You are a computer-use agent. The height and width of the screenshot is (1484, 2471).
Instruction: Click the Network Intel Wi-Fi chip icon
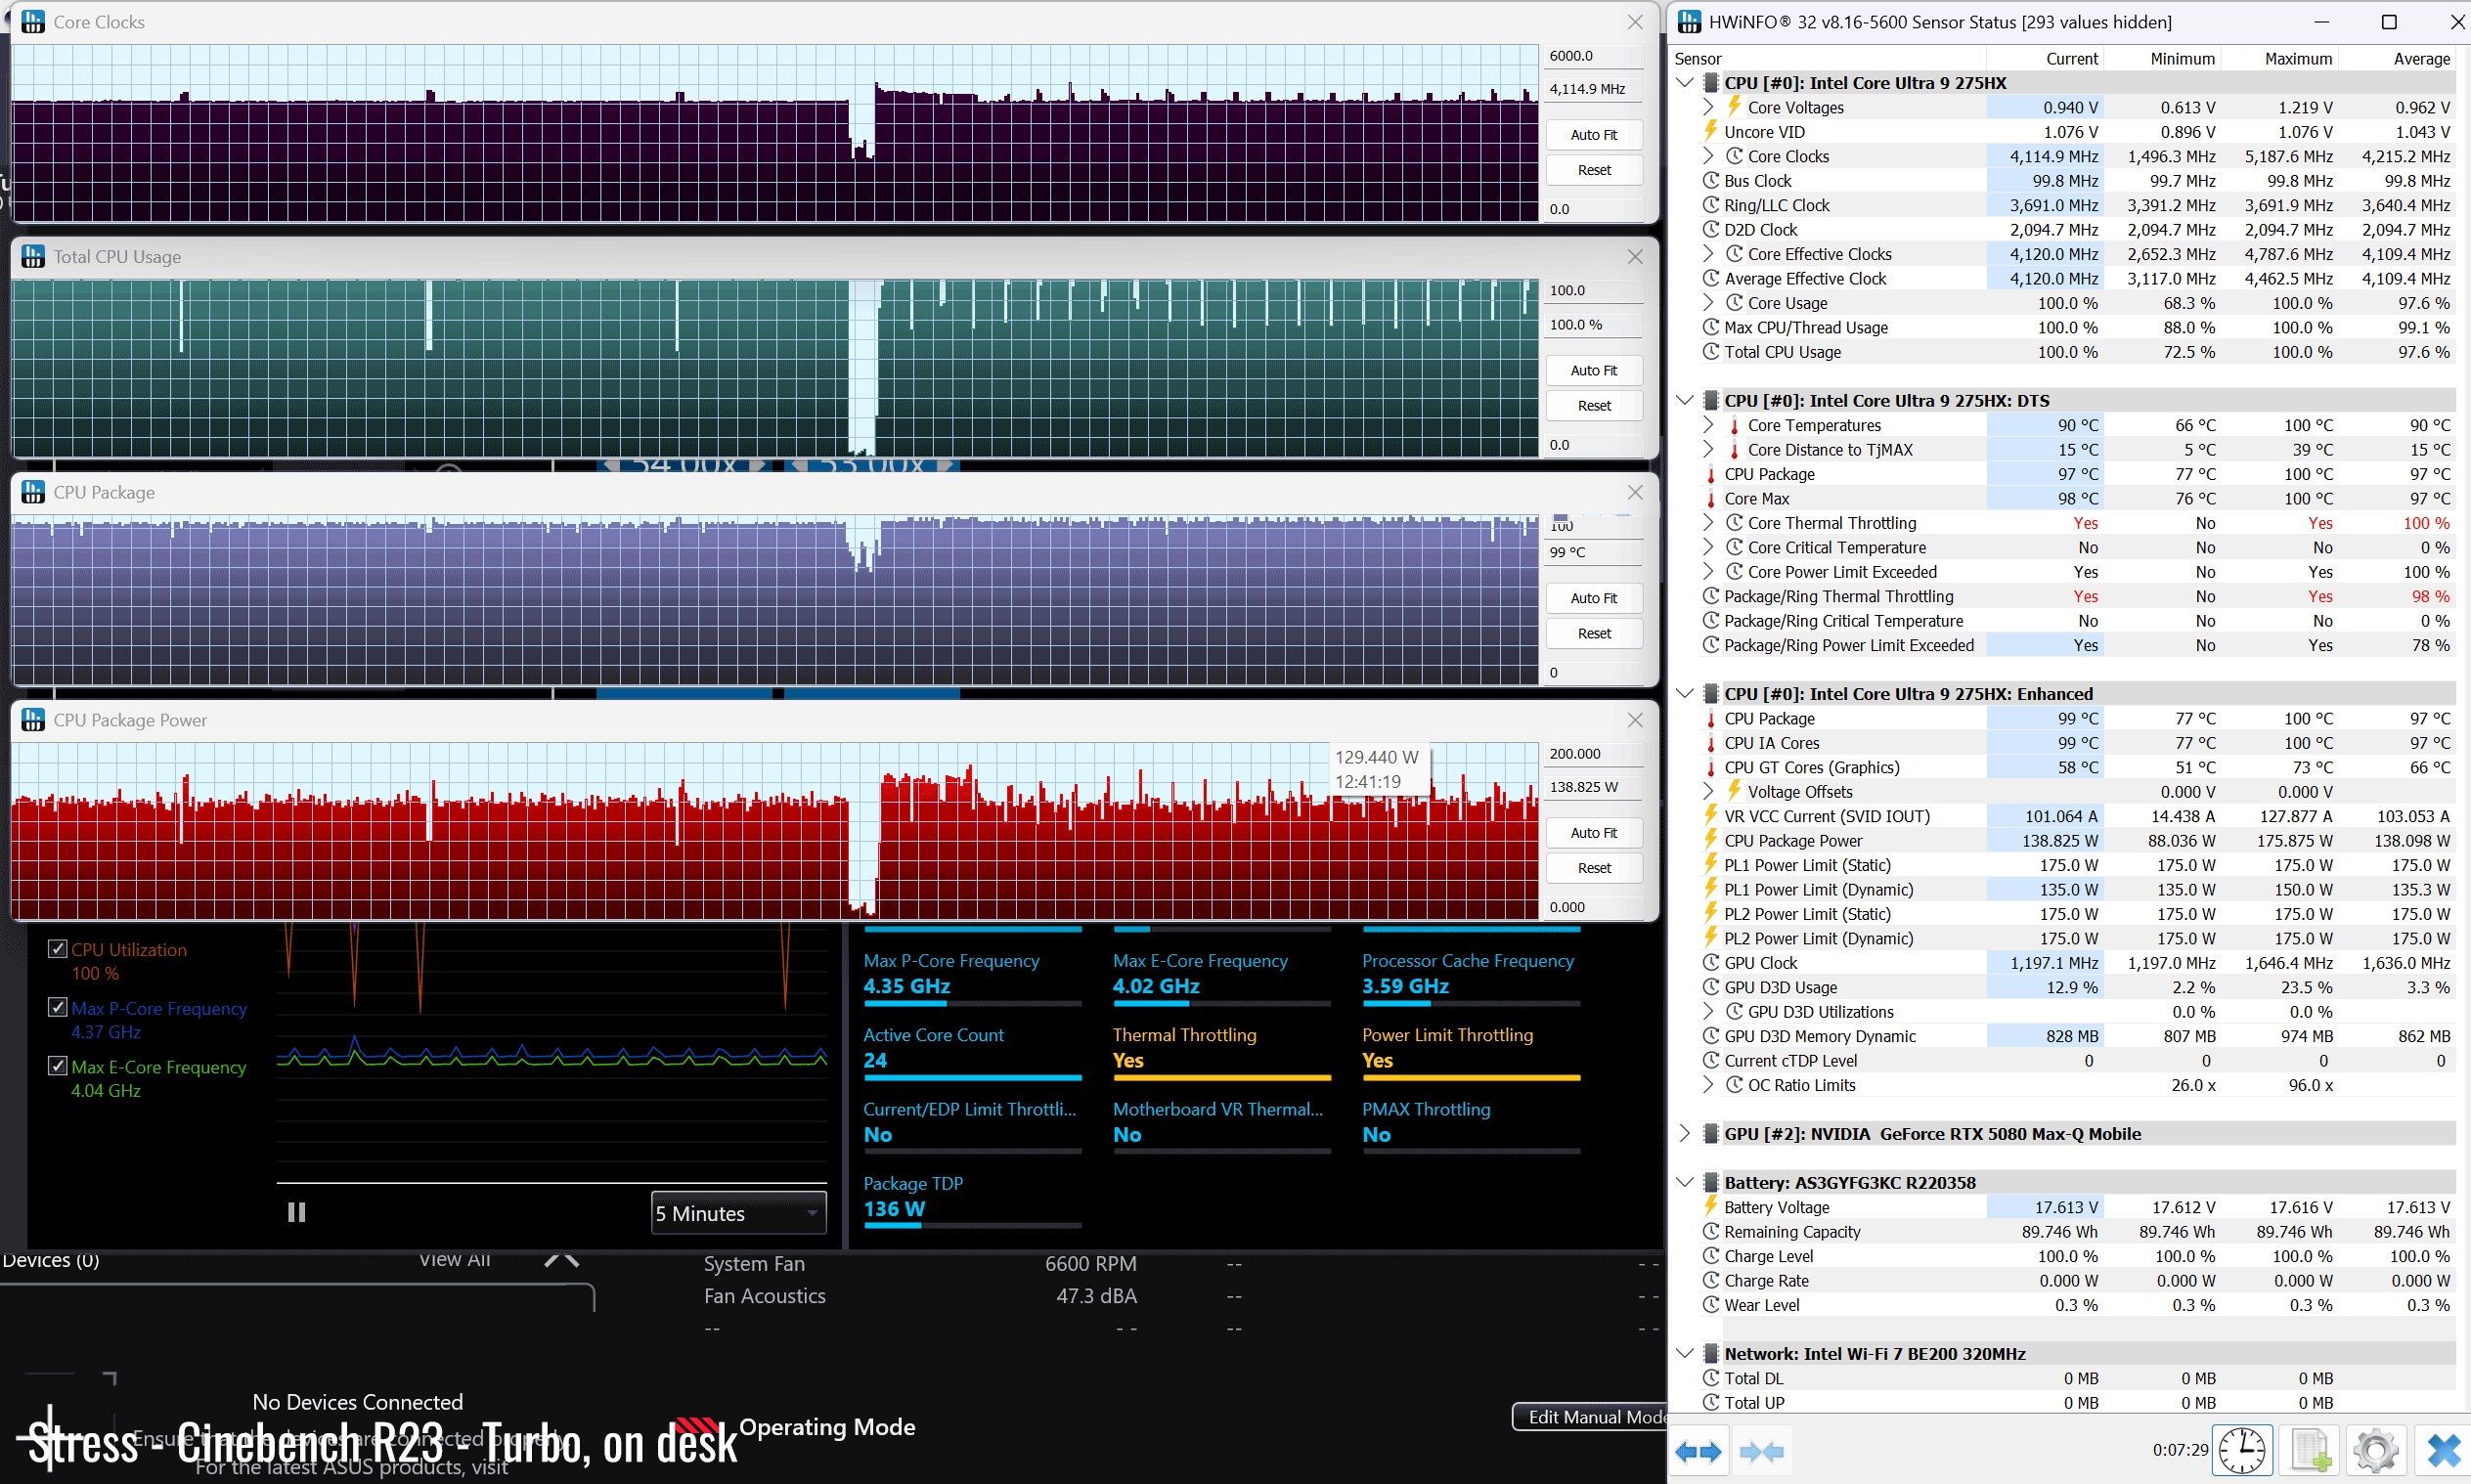tap(1711, 1353)
